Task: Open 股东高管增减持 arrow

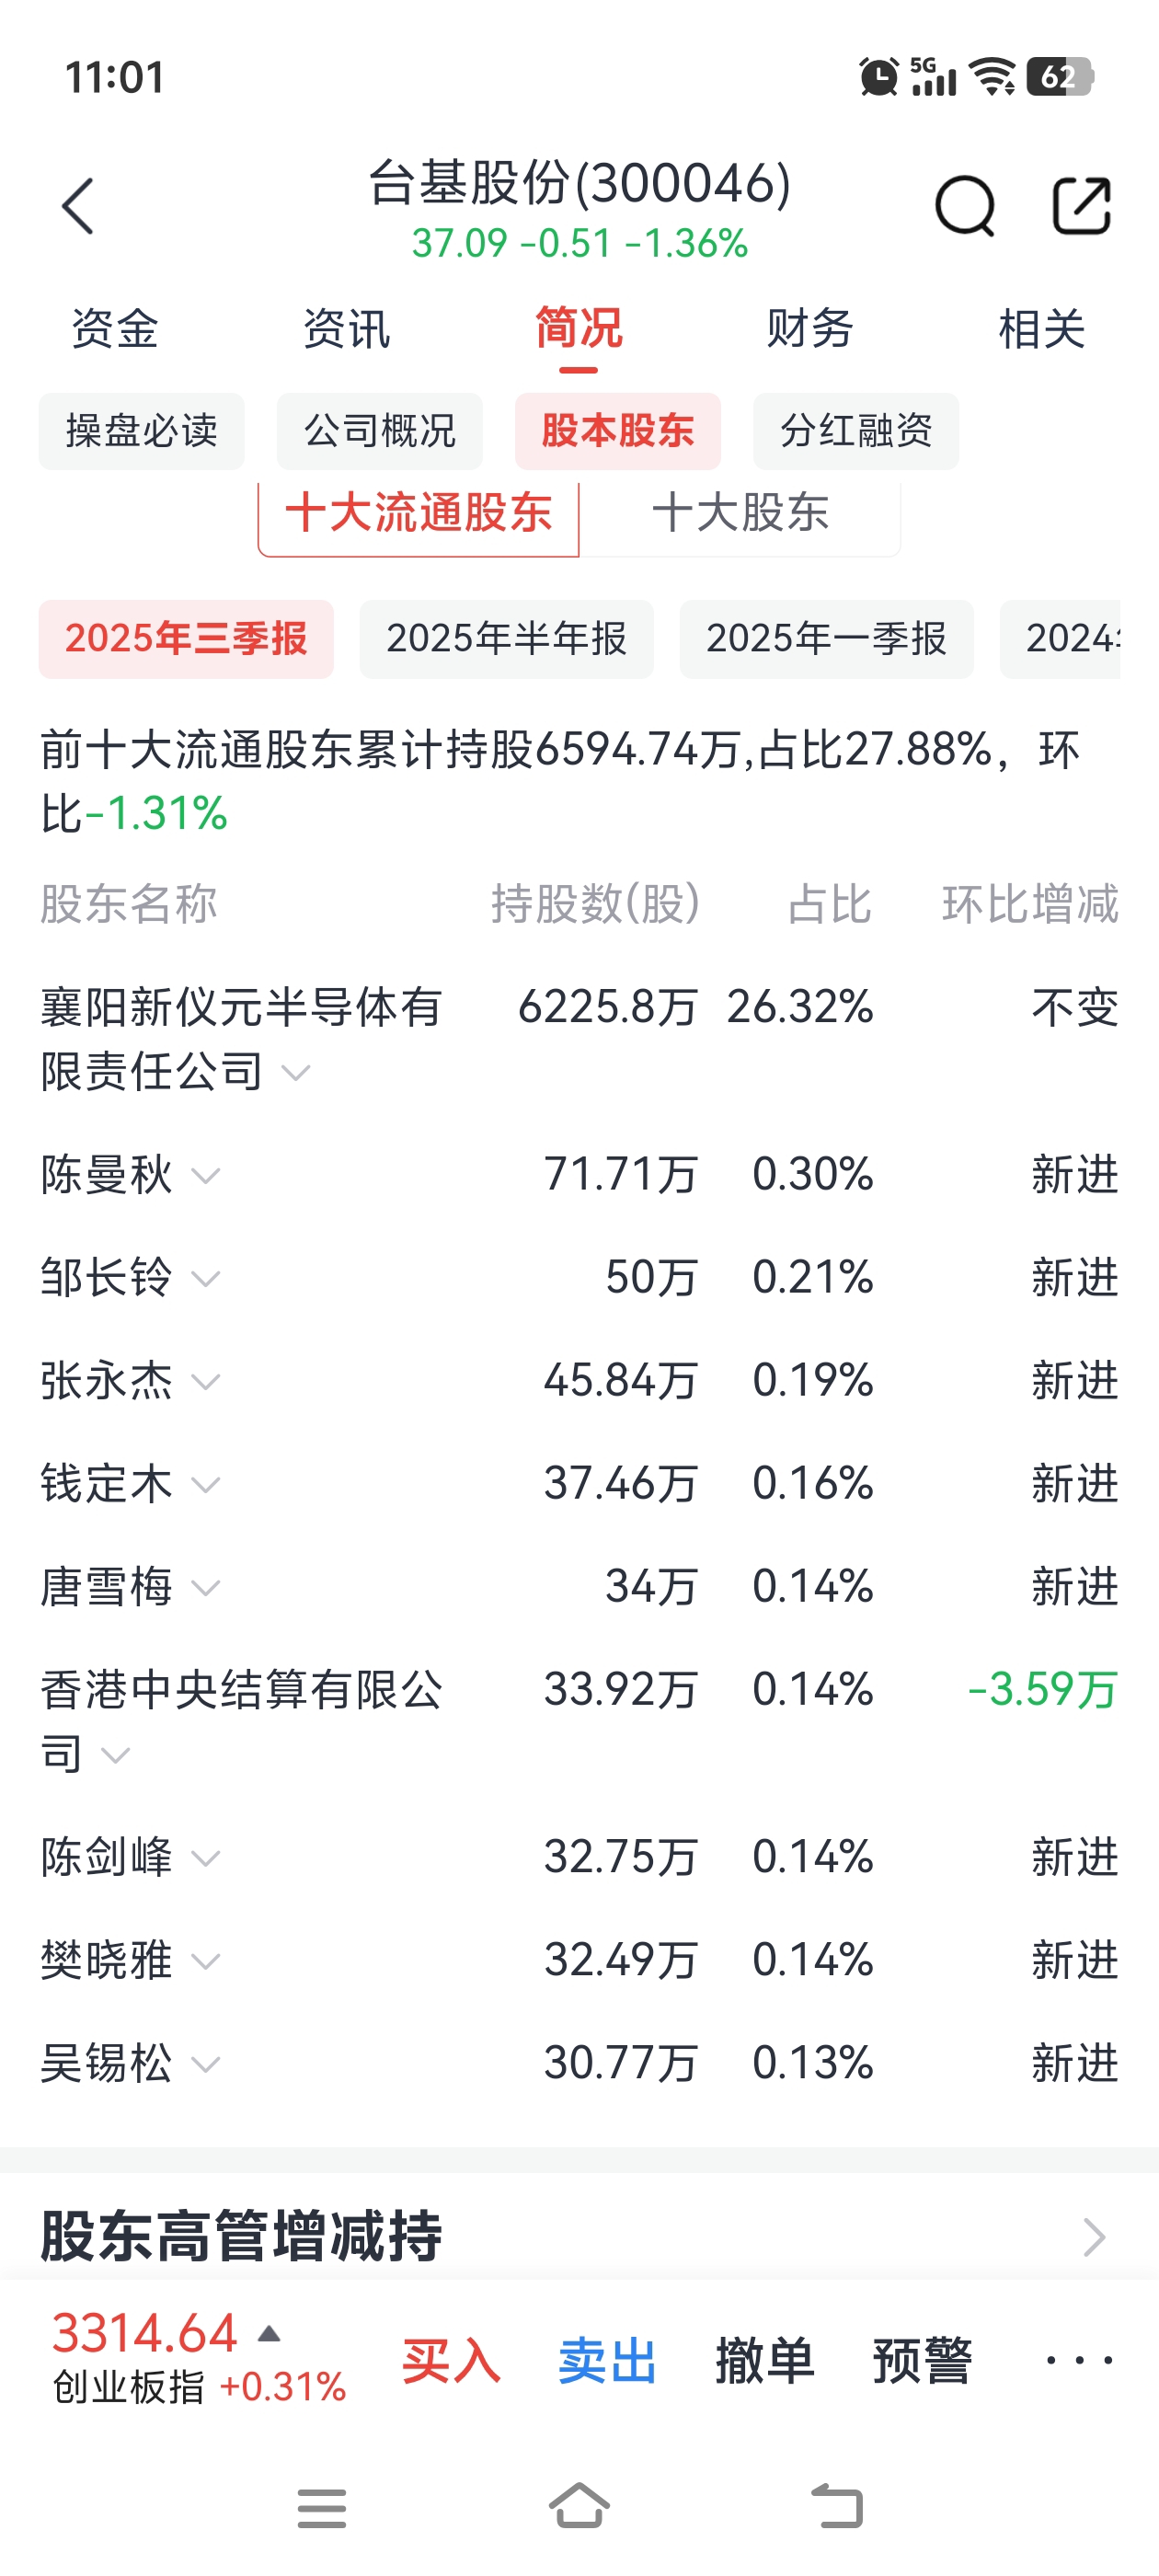Action: (x=1094, y=2237)
